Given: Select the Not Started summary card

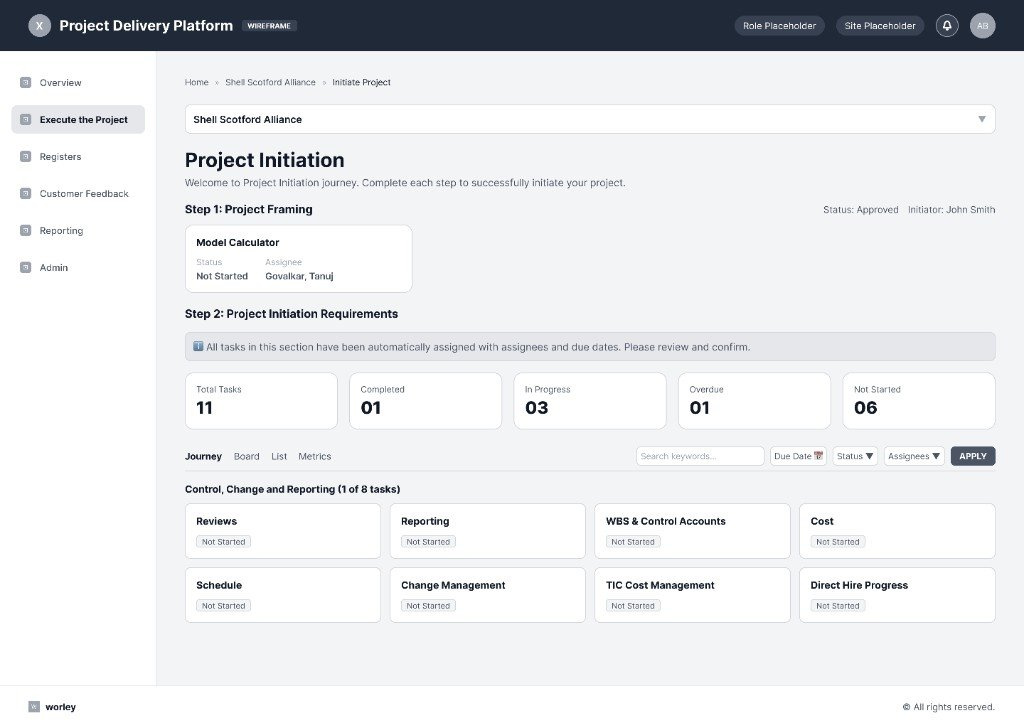Looking at the screenshot, I should point(919,401).
